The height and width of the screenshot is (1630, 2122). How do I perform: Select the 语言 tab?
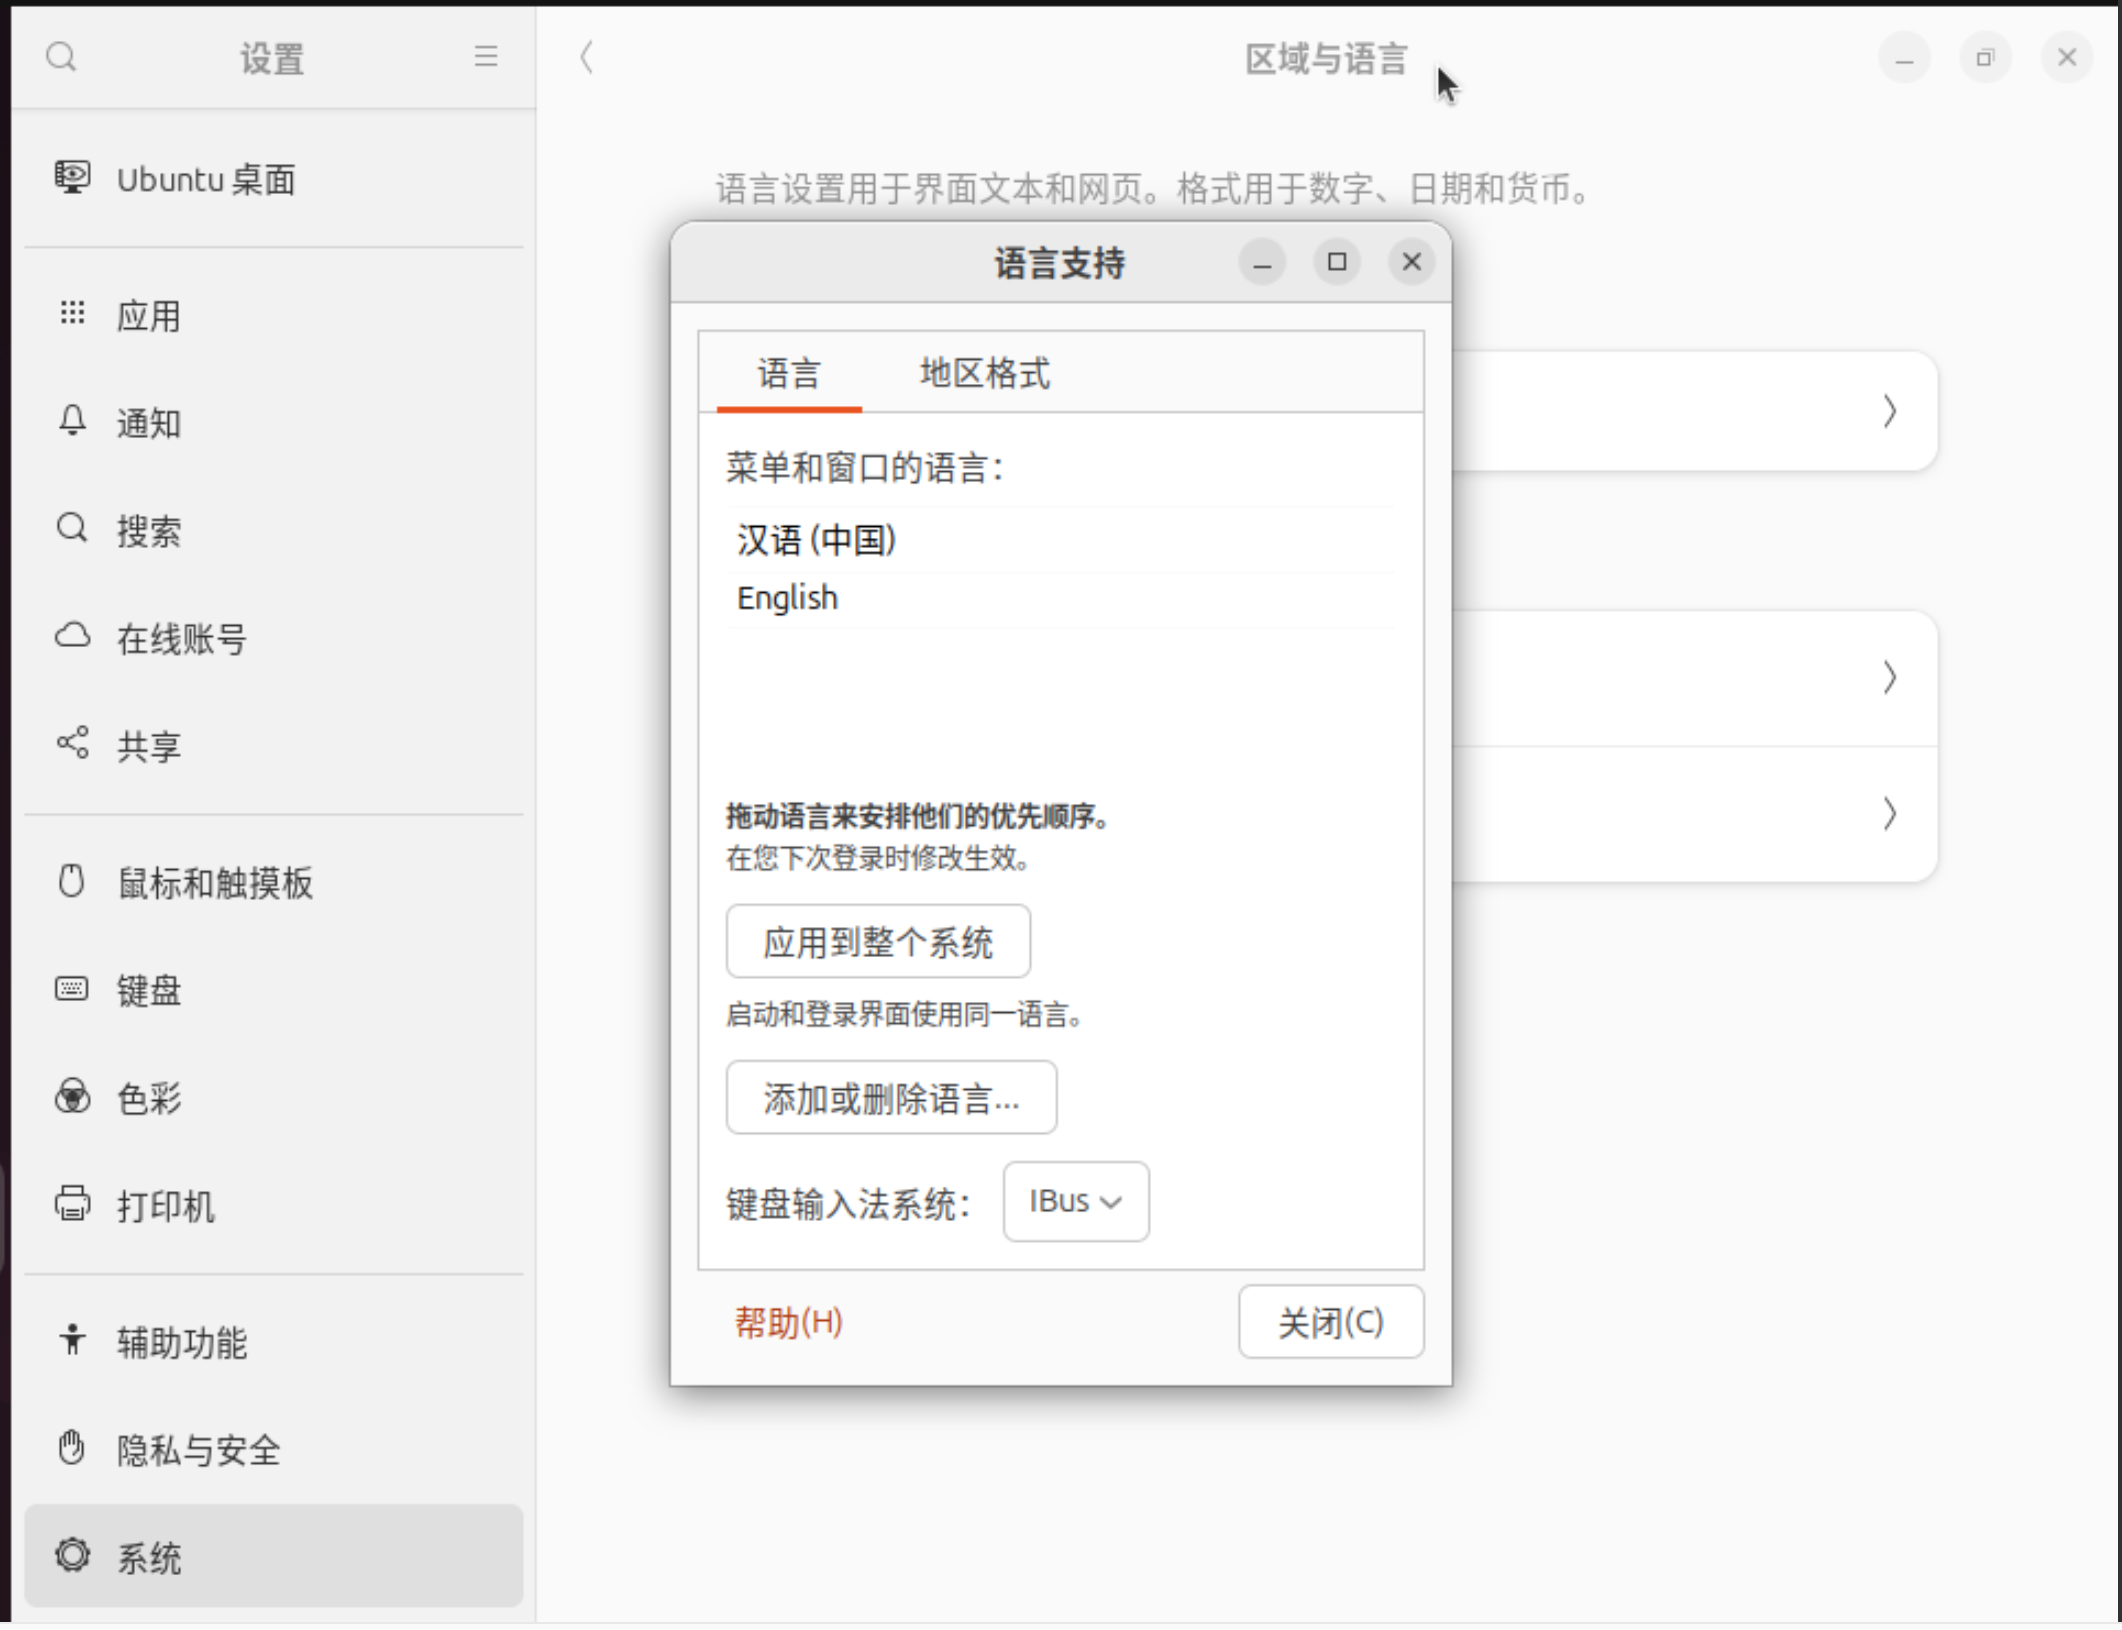pos(789,373)
